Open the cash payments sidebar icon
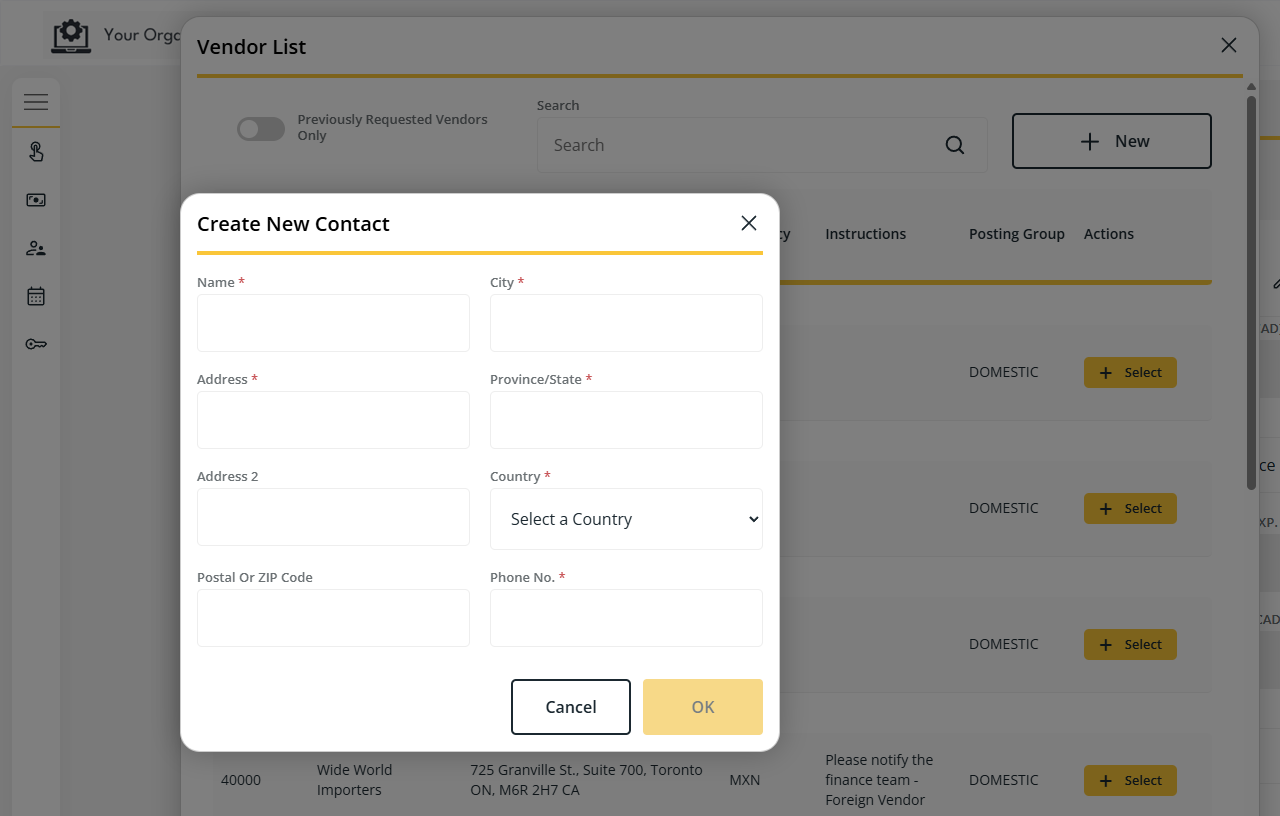Screen dimensions: 1280x816 36,200
